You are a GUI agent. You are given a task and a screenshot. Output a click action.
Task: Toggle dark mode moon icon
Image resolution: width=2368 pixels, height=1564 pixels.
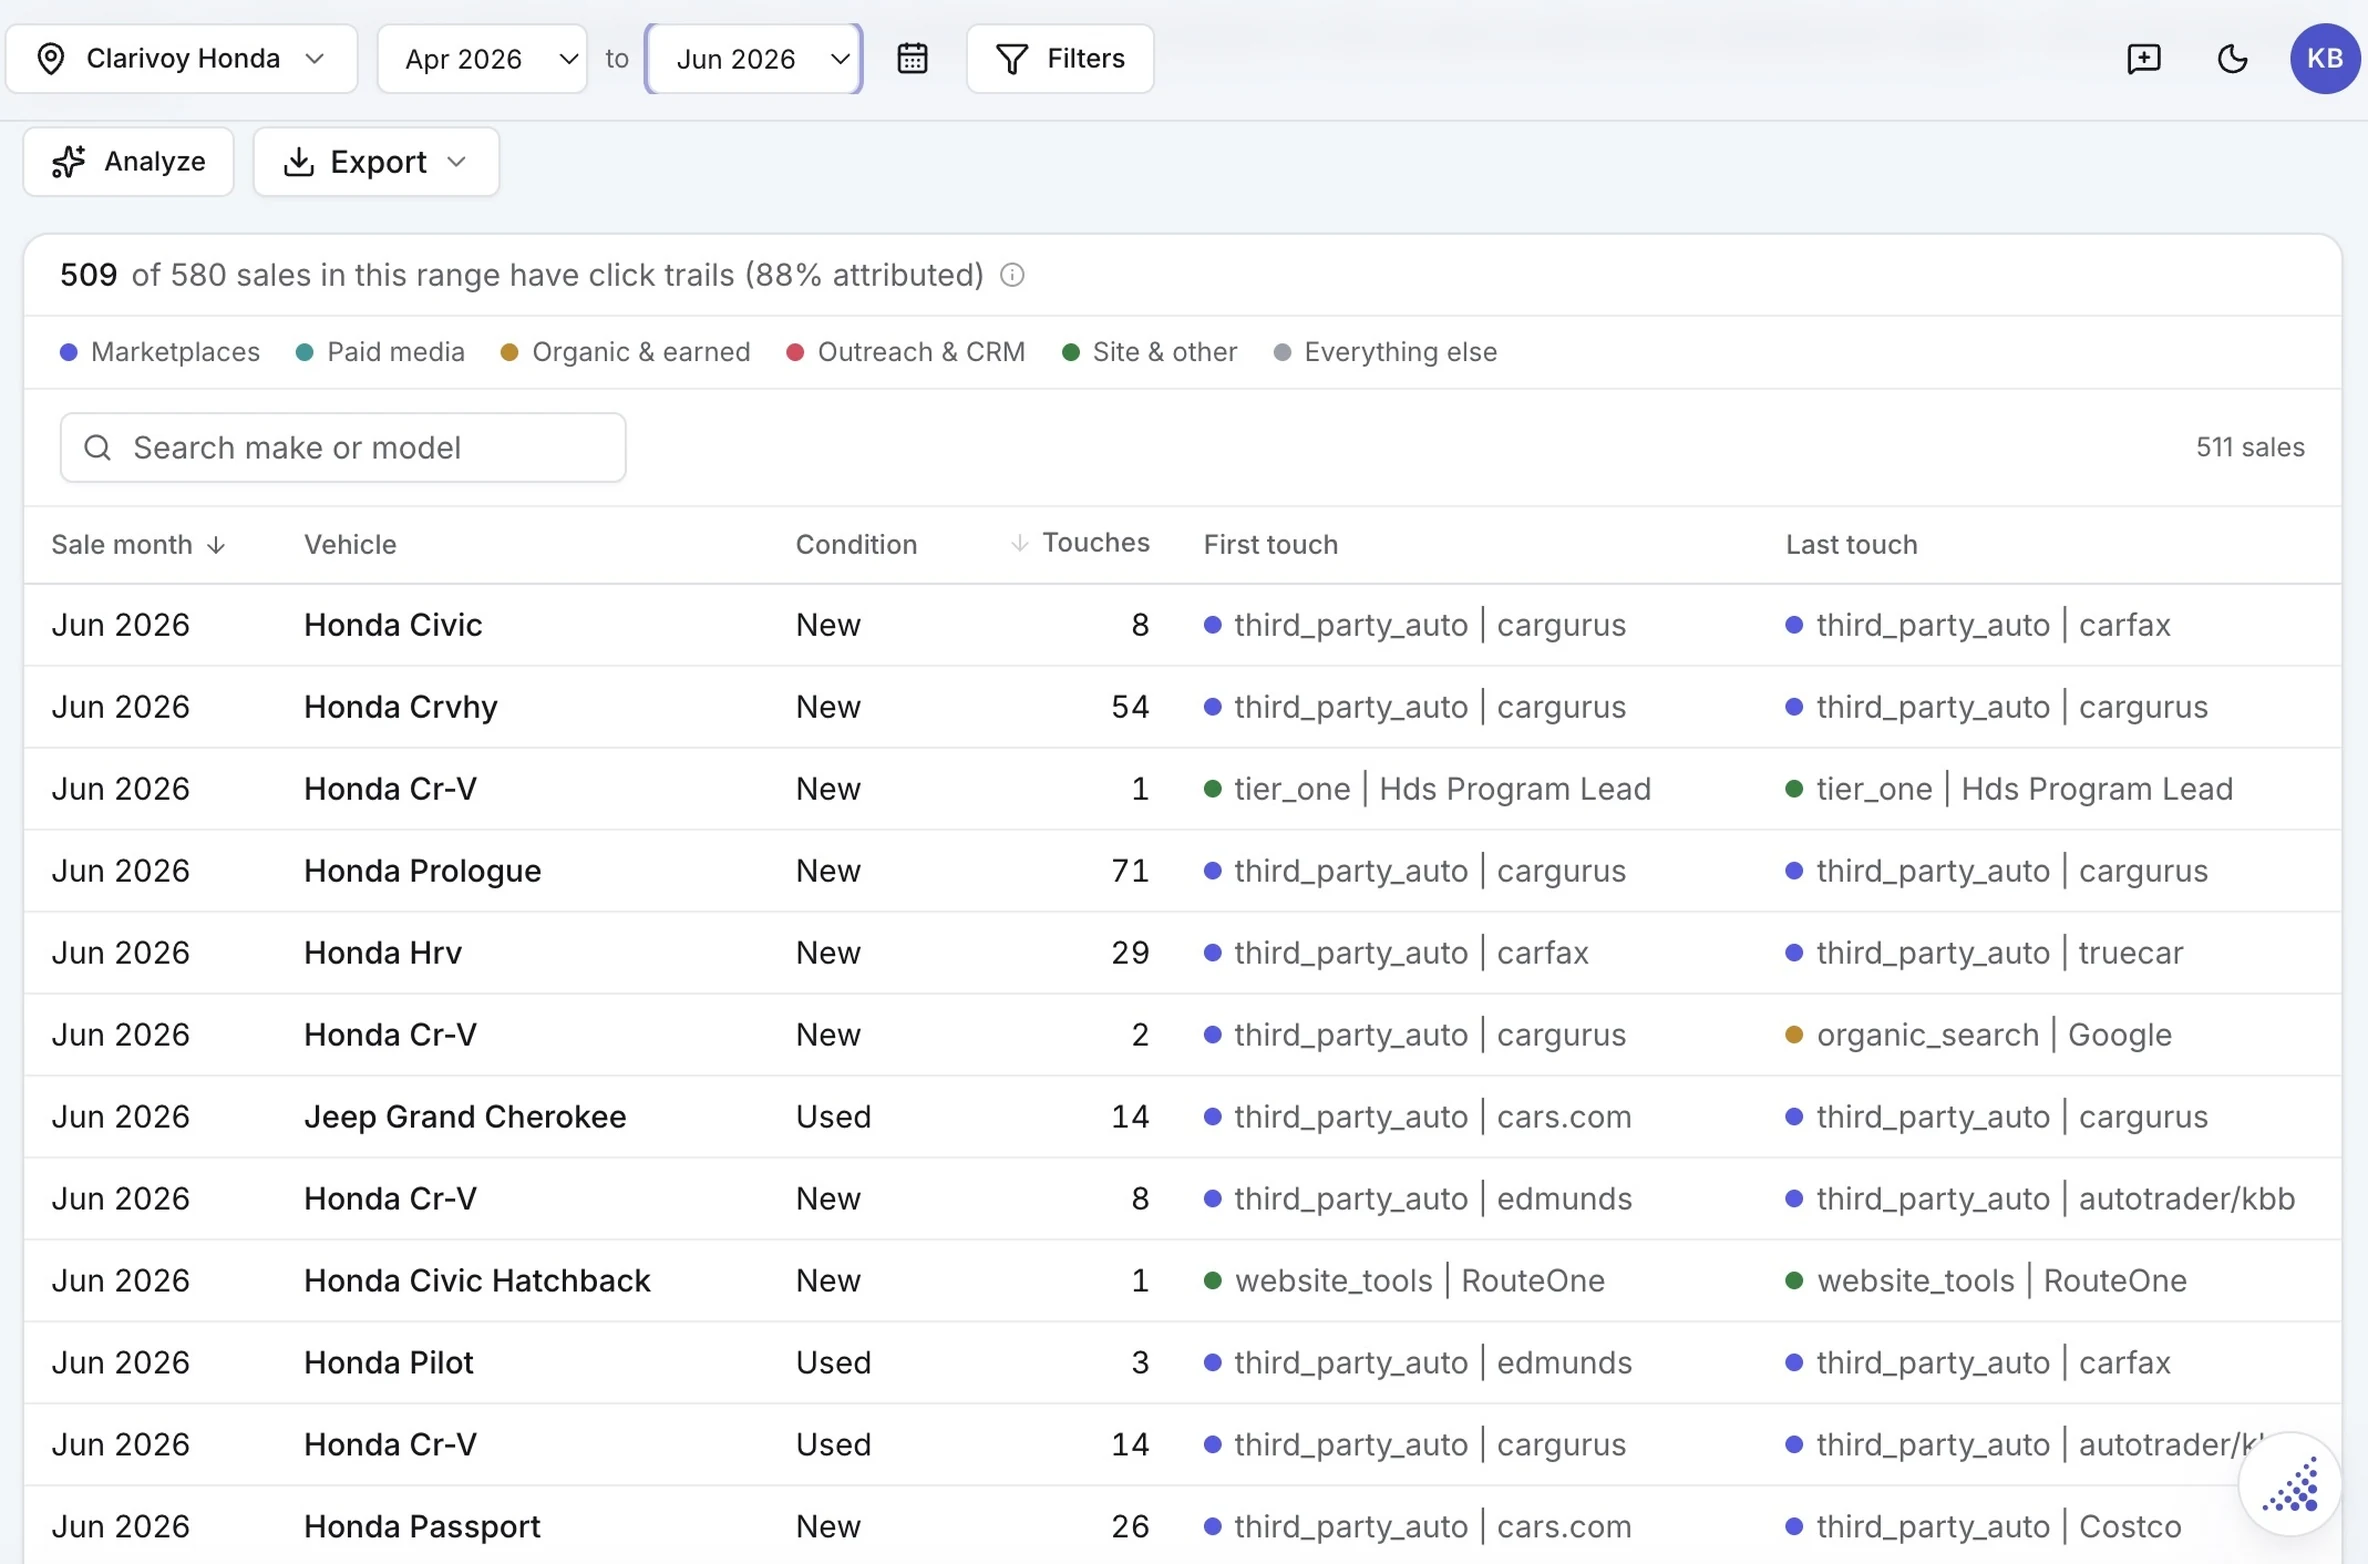coord(2232,59)
